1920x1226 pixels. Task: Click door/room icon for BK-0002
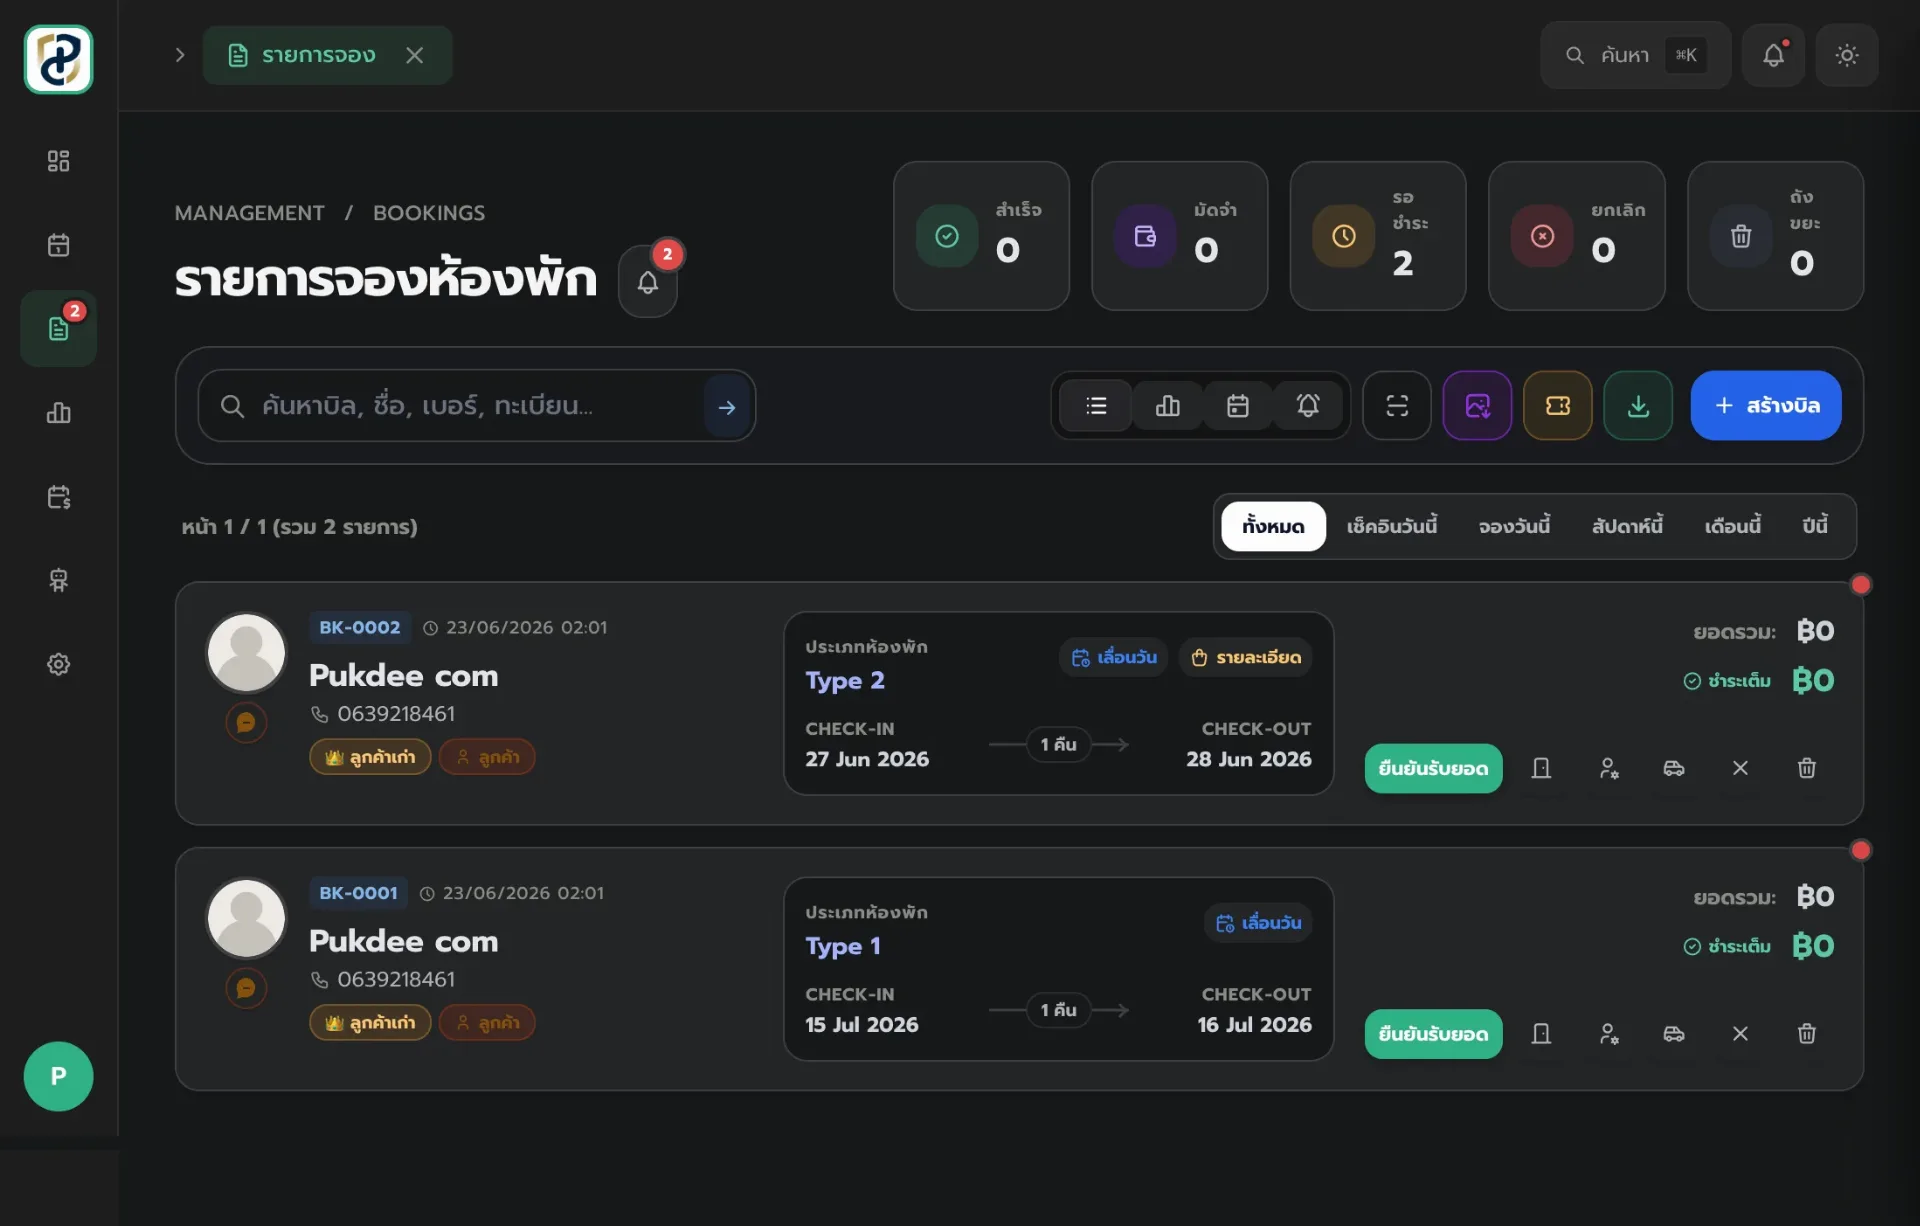tap(1541, 768)
